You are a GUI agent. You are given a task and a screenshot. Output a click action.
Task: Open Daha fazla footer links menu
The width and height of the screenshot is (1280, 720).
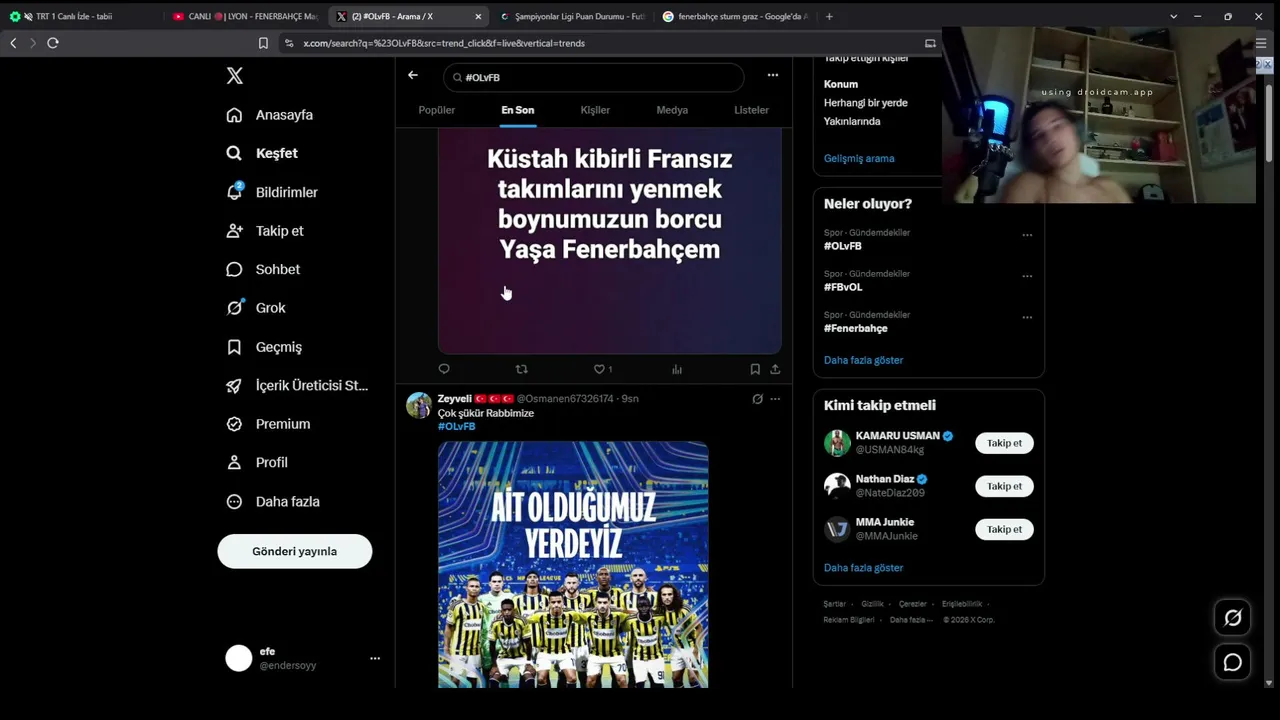(911, 620)
